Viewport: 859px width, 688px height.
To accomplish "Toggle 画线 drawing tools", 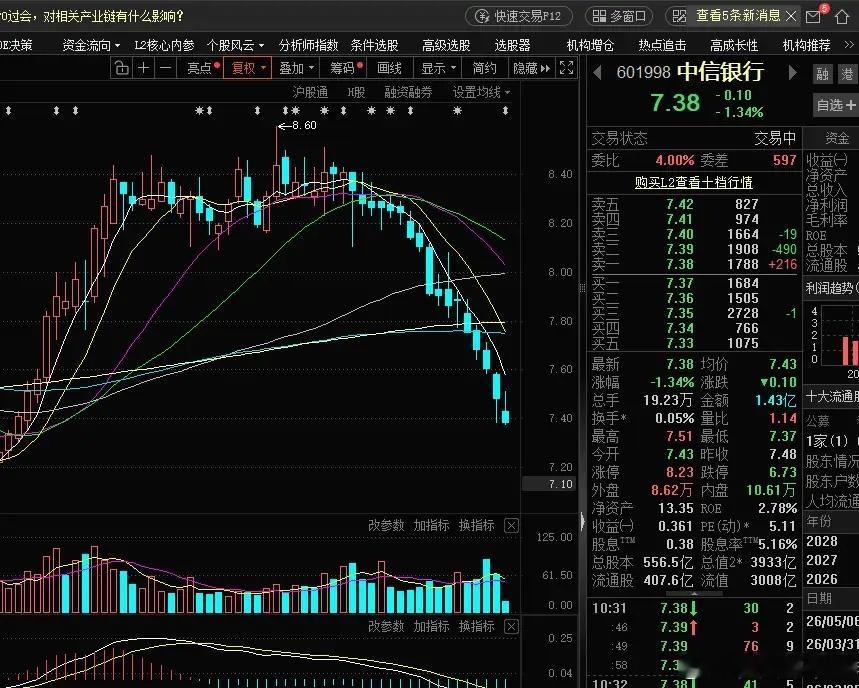I will (390, 68).
